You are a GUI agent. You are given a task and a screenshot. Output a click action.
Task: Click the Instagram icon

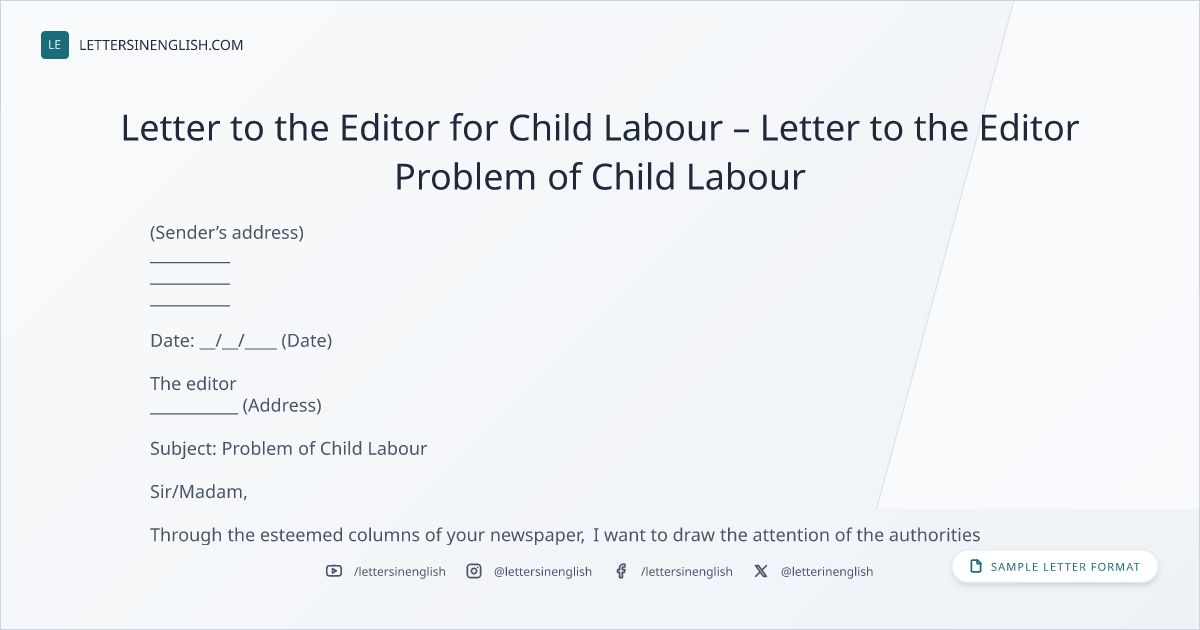click(x=474, y=571)
